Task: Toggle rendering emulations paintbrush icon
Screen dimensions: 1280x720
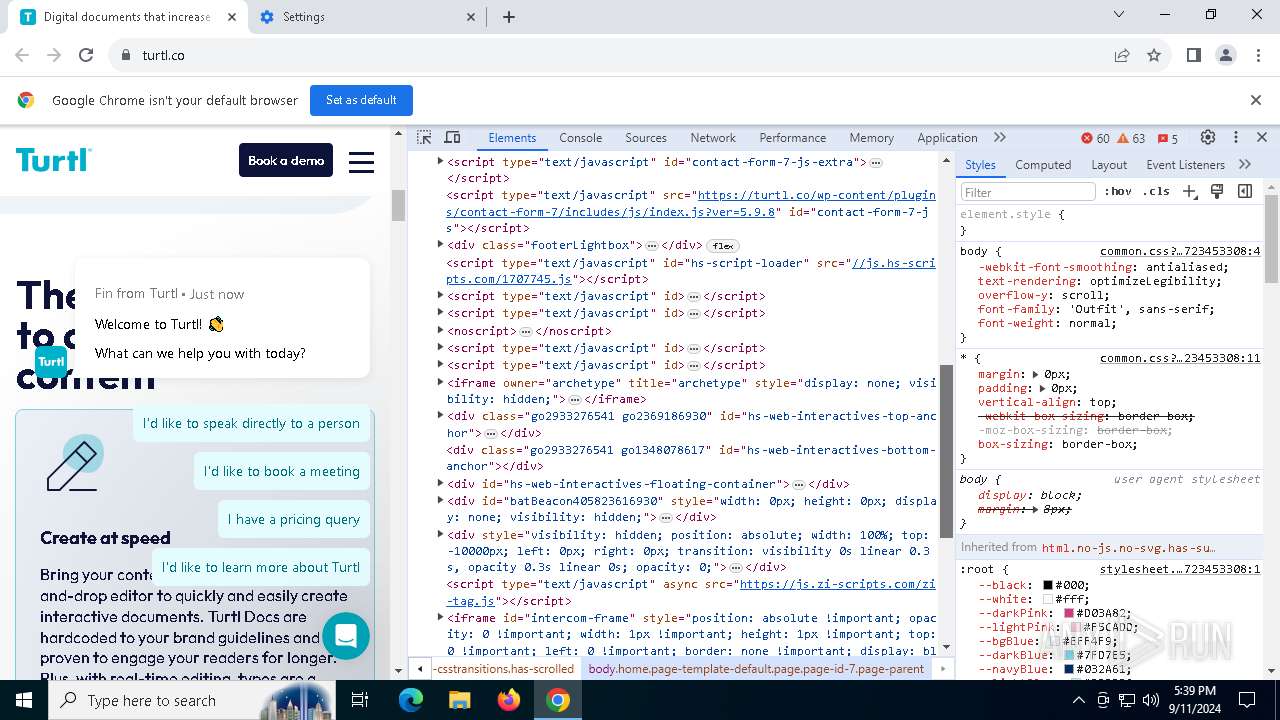Action: 1217,191
